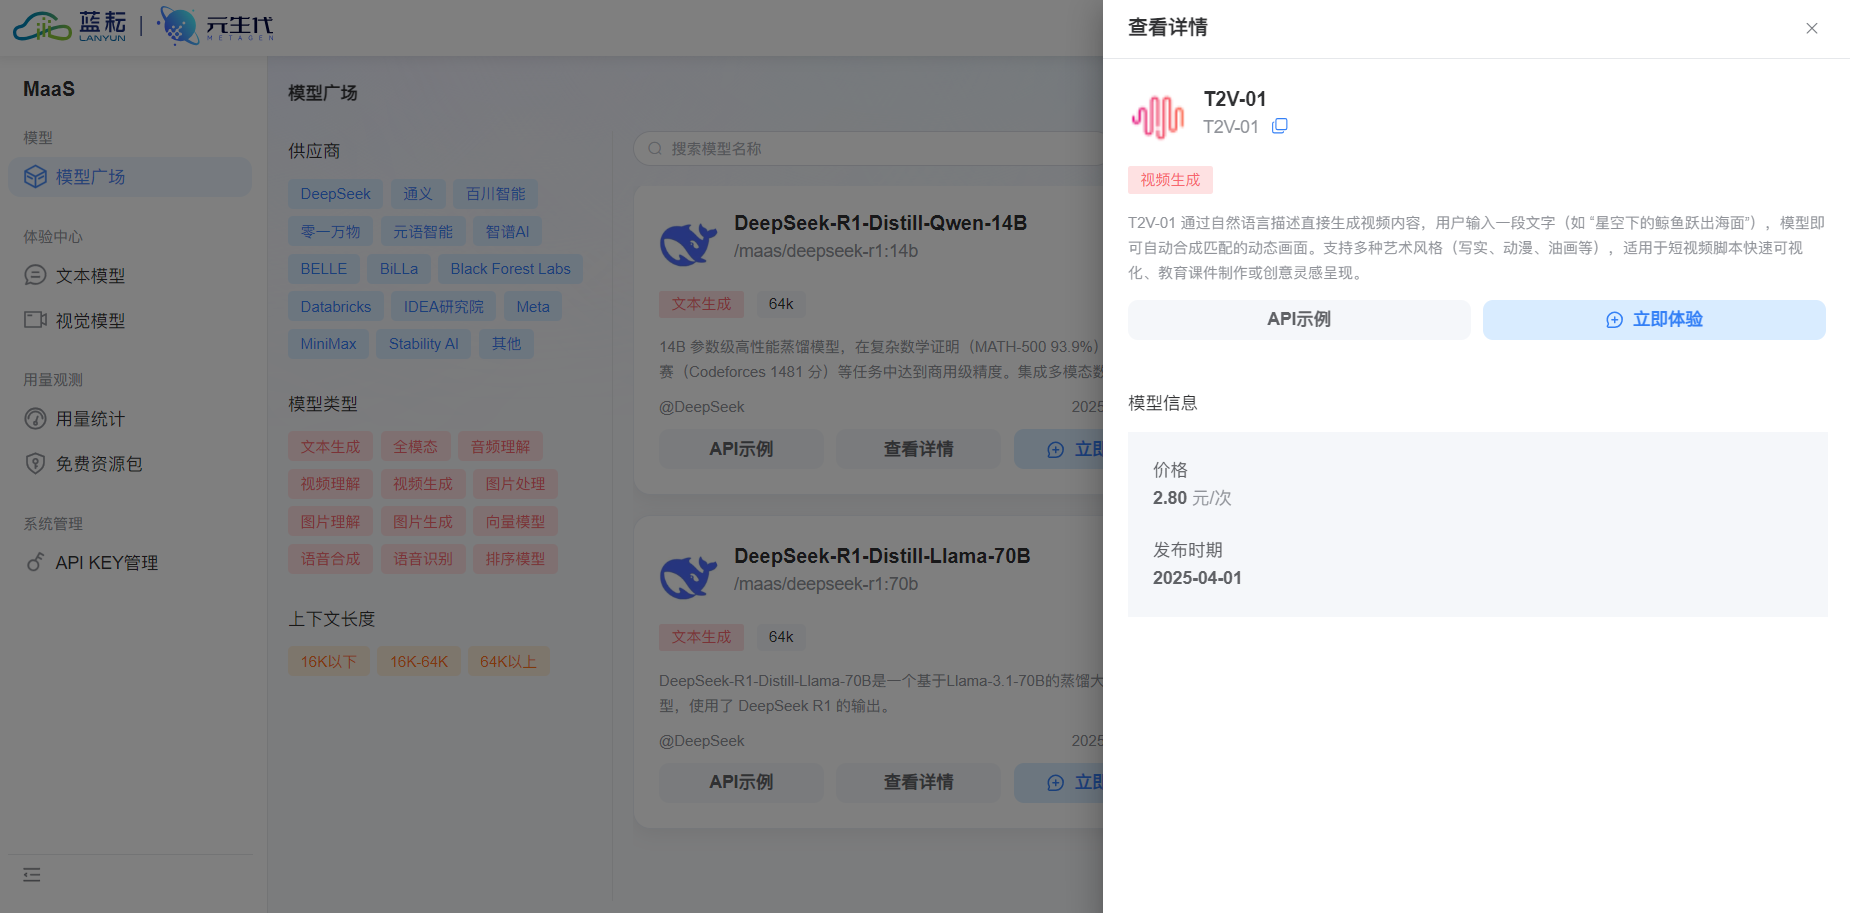Select model type 视频理解 filter
The height and width of the screenshot is (913, 1850).
click(330, 484)
